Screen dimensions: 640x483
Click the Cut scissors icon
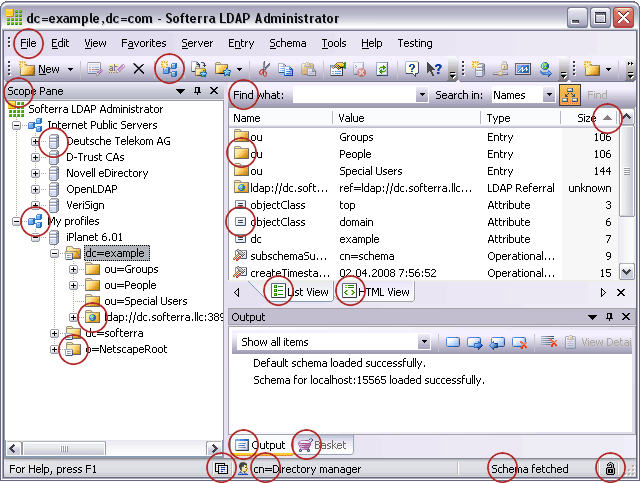coord(264,69)
